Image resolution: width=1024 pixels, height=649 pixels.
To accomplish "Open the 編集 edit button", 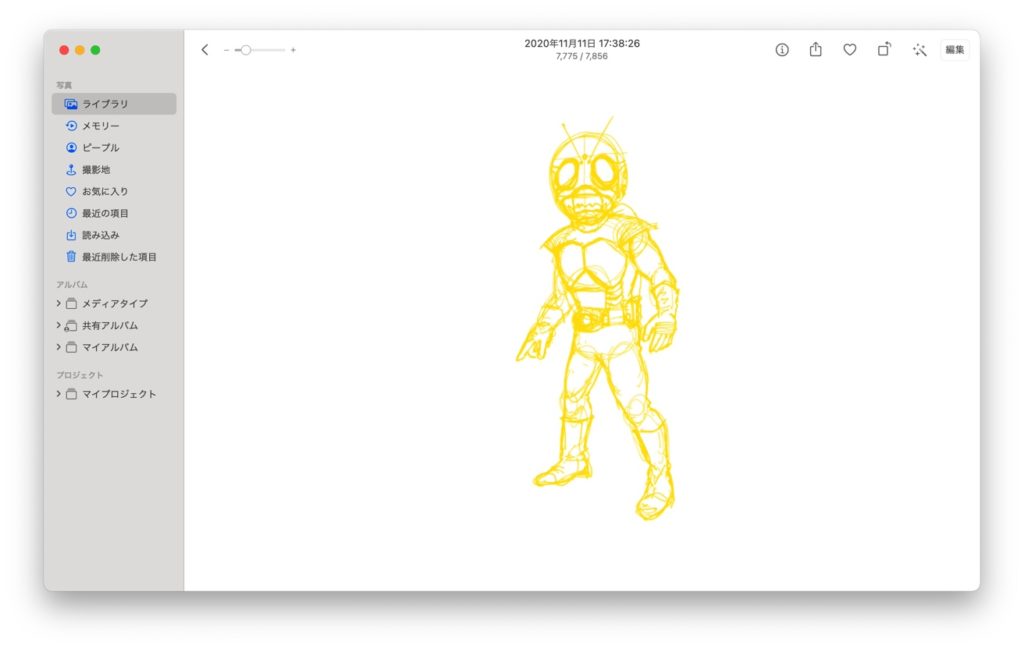I will coord(955,50).
